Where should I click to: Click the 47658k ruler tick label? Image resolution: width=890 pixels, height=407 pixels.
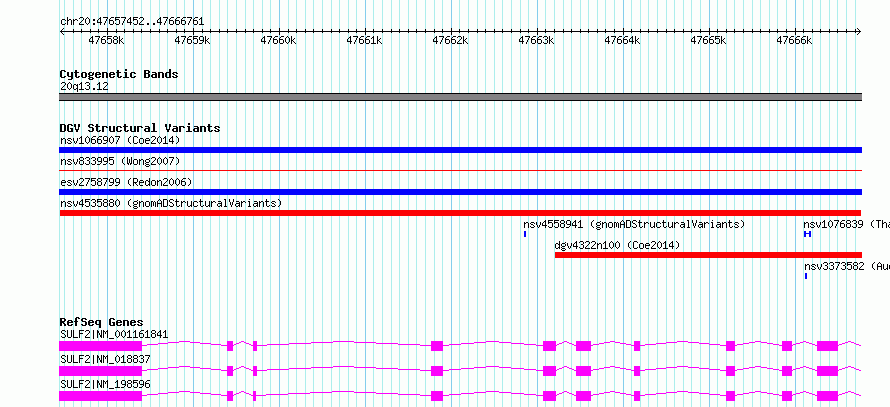[107, 41]
